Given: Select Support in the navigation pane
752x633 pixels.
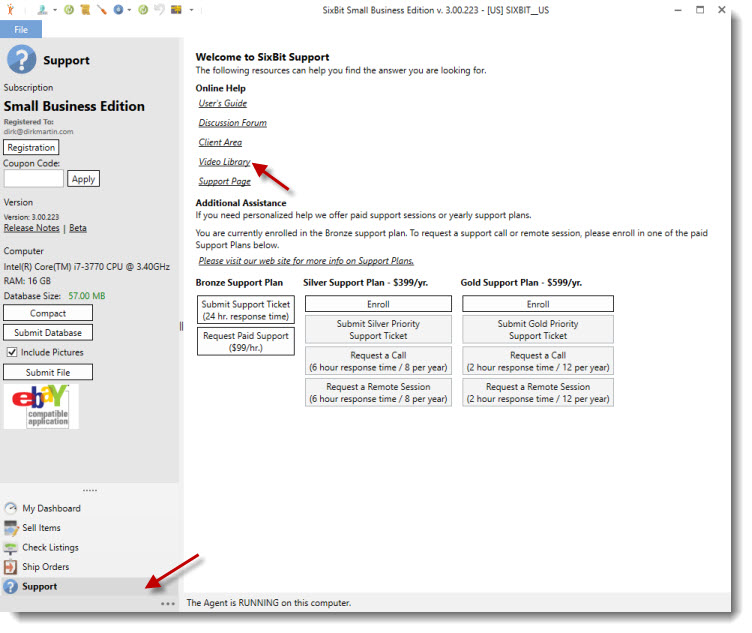Looking at the screenshot, I should click(89, 587).
